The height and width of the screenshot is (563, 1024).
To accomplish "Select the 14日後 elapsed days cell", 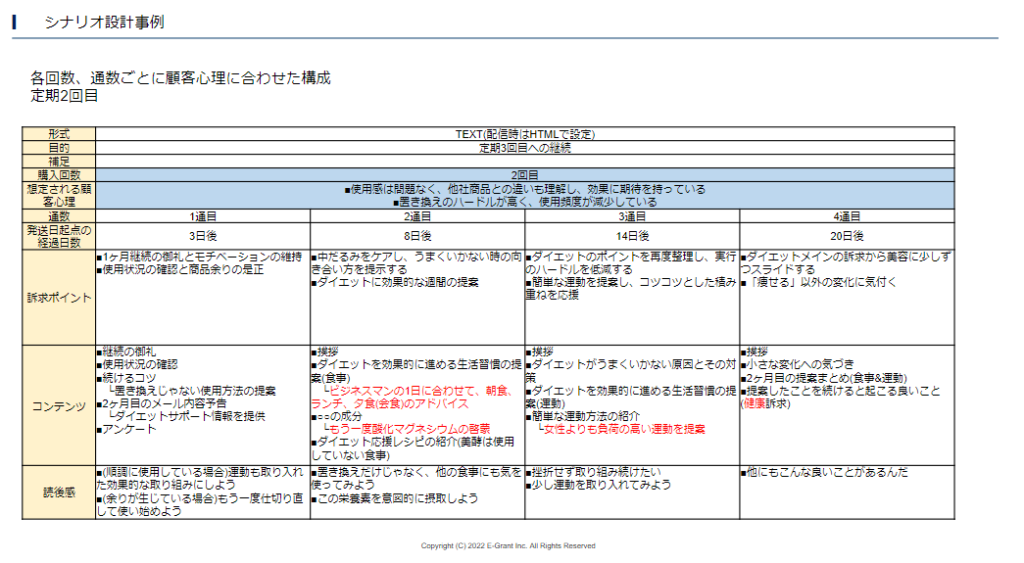I will tap(632, 236).
